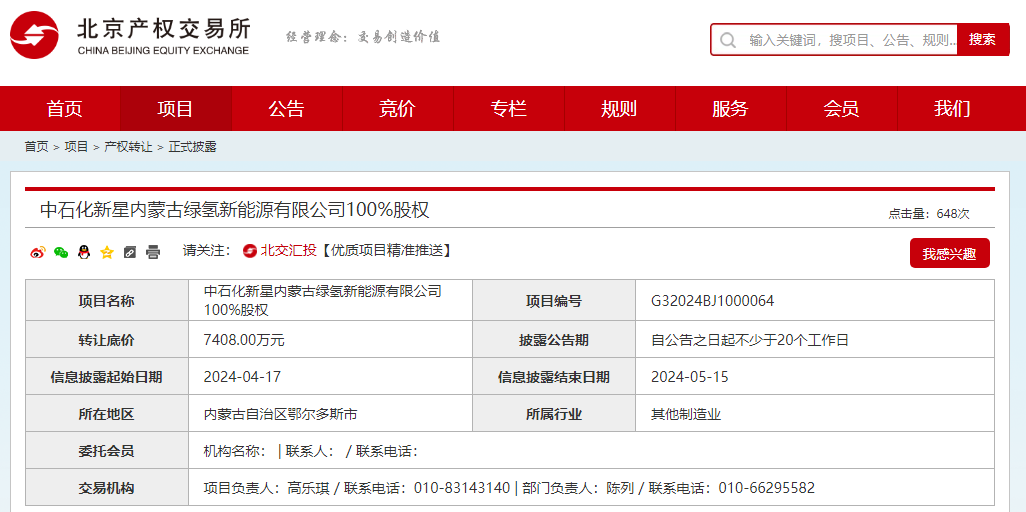Screen dimensions: 1026x512
Task: Open the 首页 navigation menu
Action: [65, 109]
